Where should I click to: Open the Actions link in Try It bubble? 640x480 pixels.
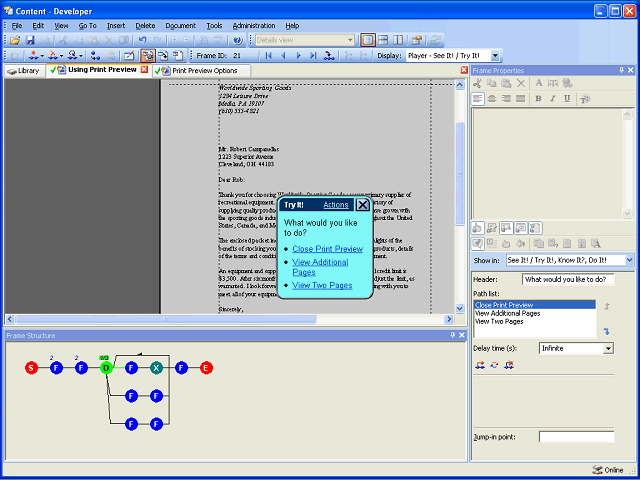tap(336, 205)
